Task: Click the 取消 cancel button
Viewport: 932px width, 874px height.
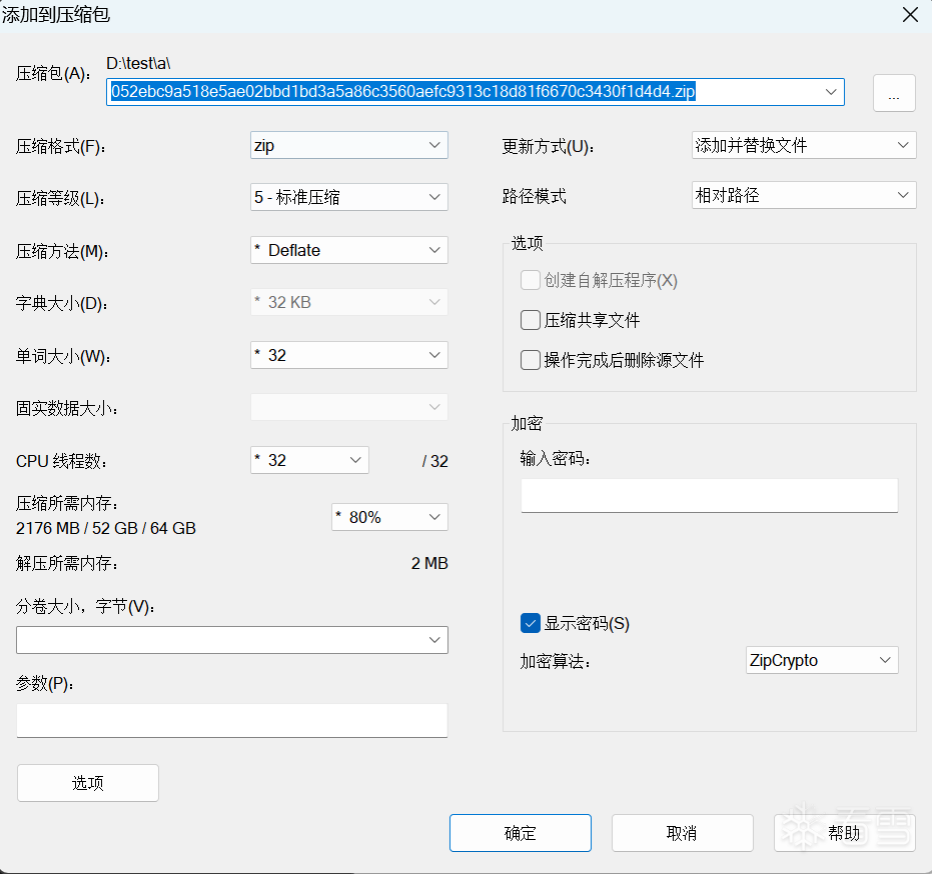Action: (x=683, y=832)
